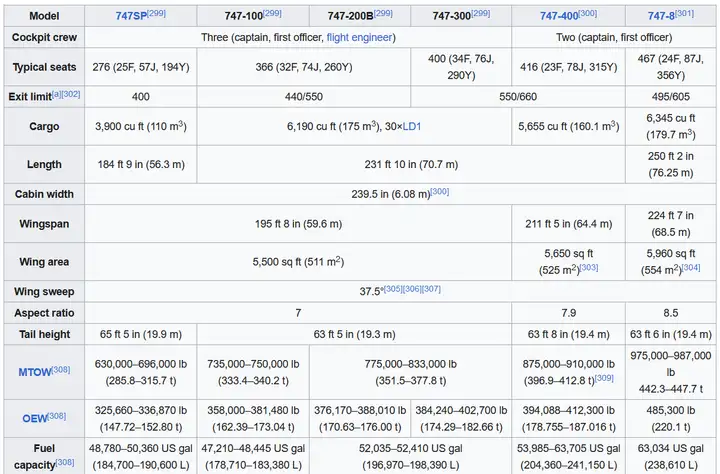This screenshot has height=474, width=720.
Task: Open citation 302 beside Exit limit
Action: pyautogui.click(x=71, y=94)
